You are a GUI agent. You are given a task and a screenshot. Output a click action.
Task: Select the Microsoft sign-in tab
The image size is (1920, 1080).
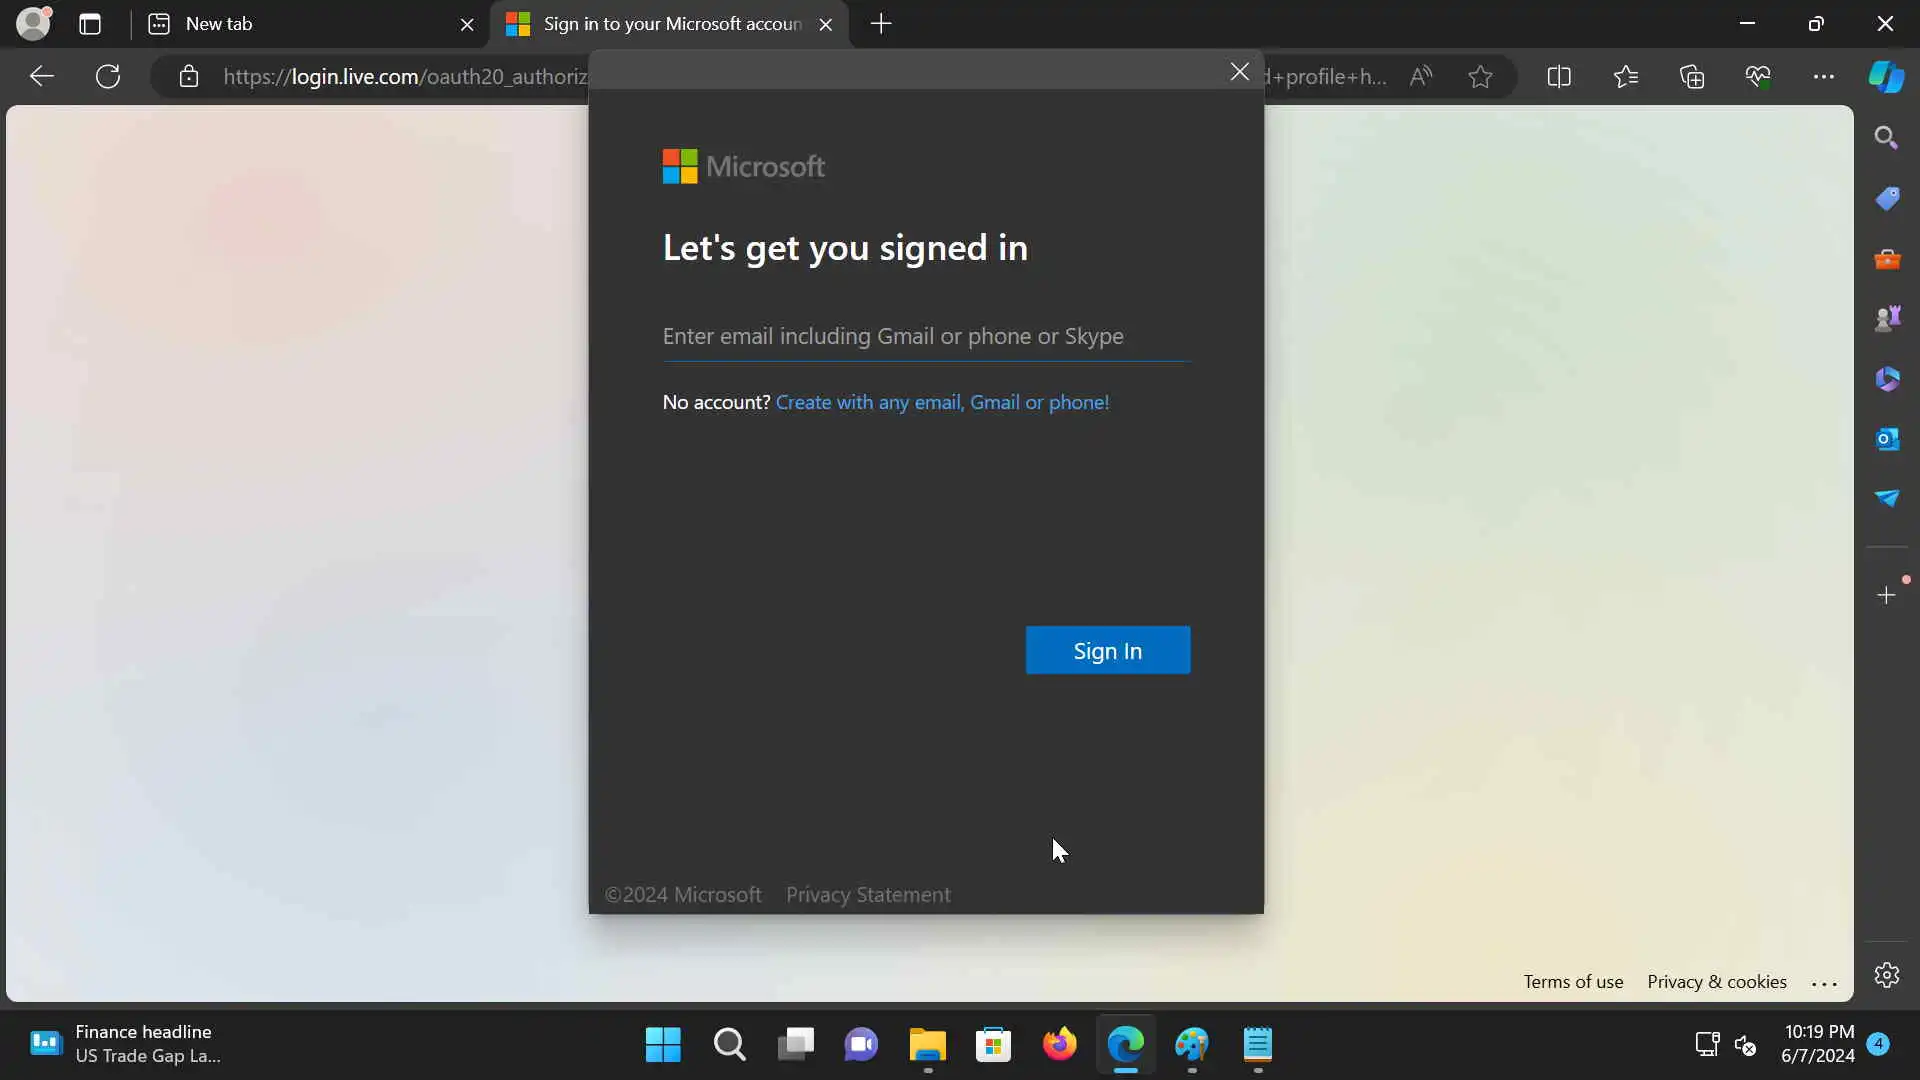pos(660,24)
